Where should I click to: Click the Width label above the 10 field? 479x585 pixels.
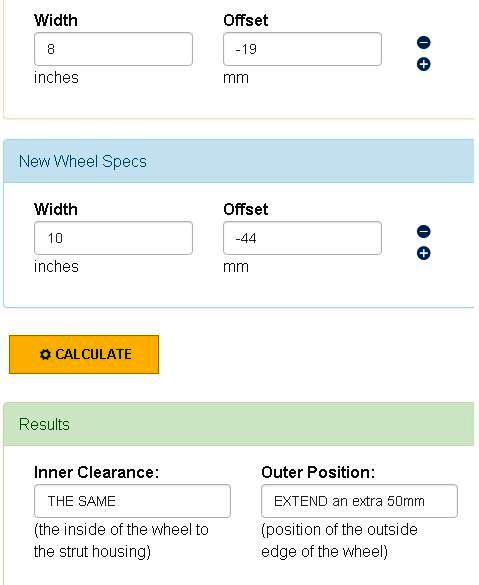[x=56, y=209]
